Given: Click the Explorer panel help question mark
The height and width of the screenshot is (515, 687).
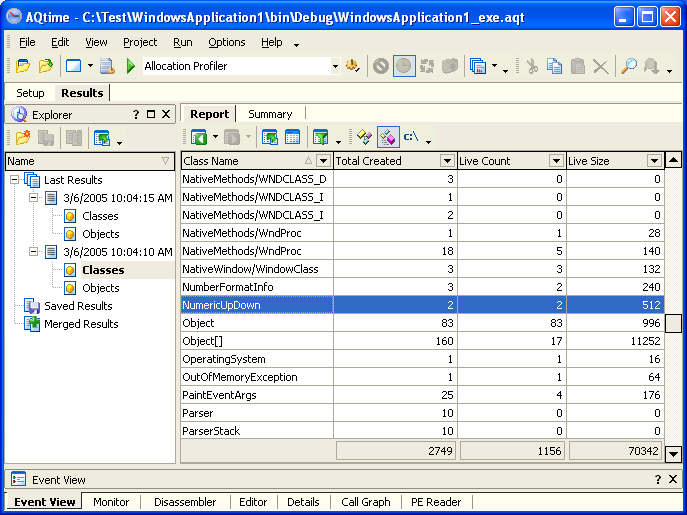Looking at the screenshot, I should pos(136,114).
